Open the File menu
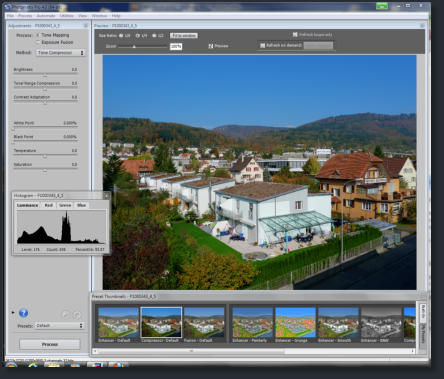This screenshot has width=444, height=379. 10,16
